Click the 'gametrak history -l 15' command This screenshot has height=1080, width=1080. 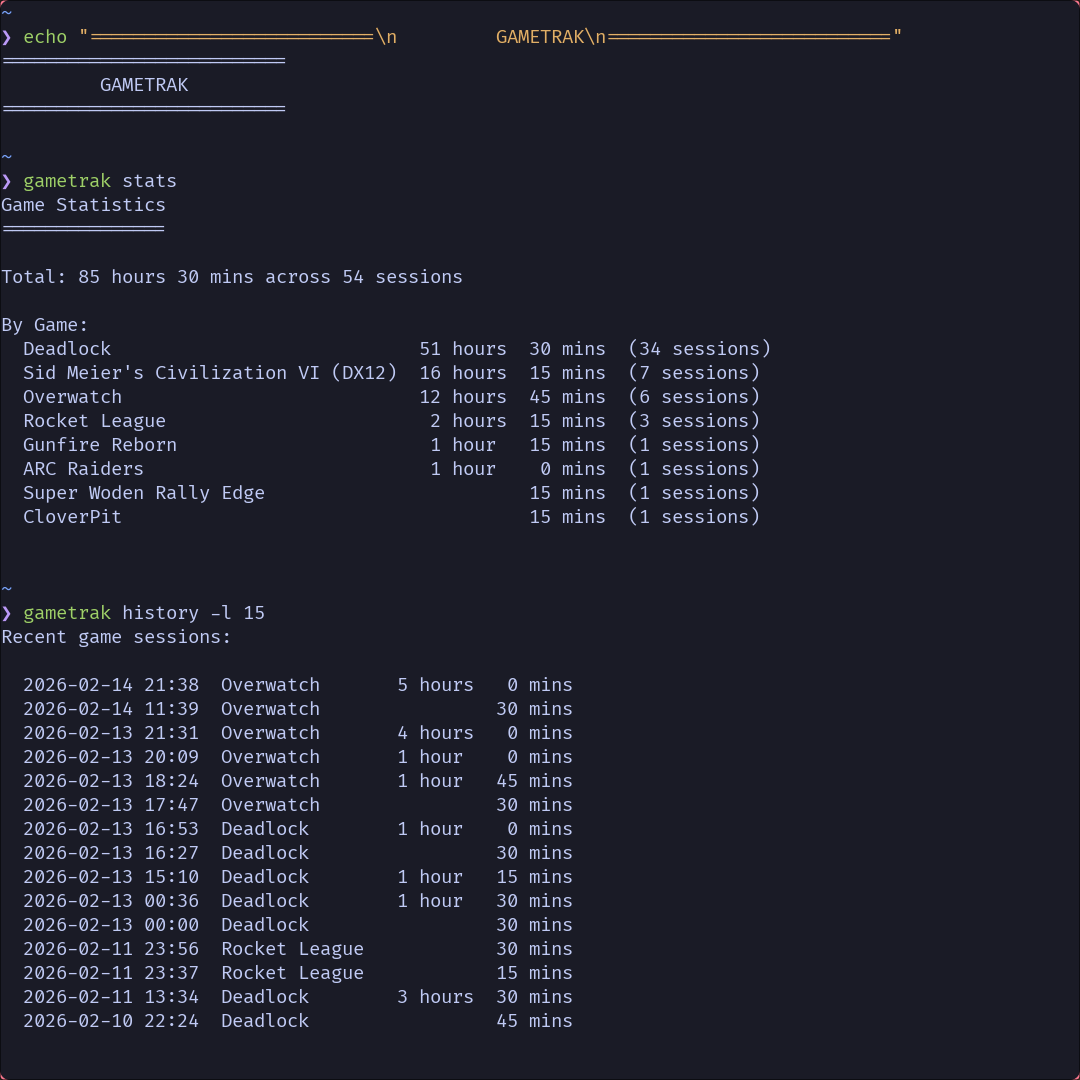coord(144,613)
